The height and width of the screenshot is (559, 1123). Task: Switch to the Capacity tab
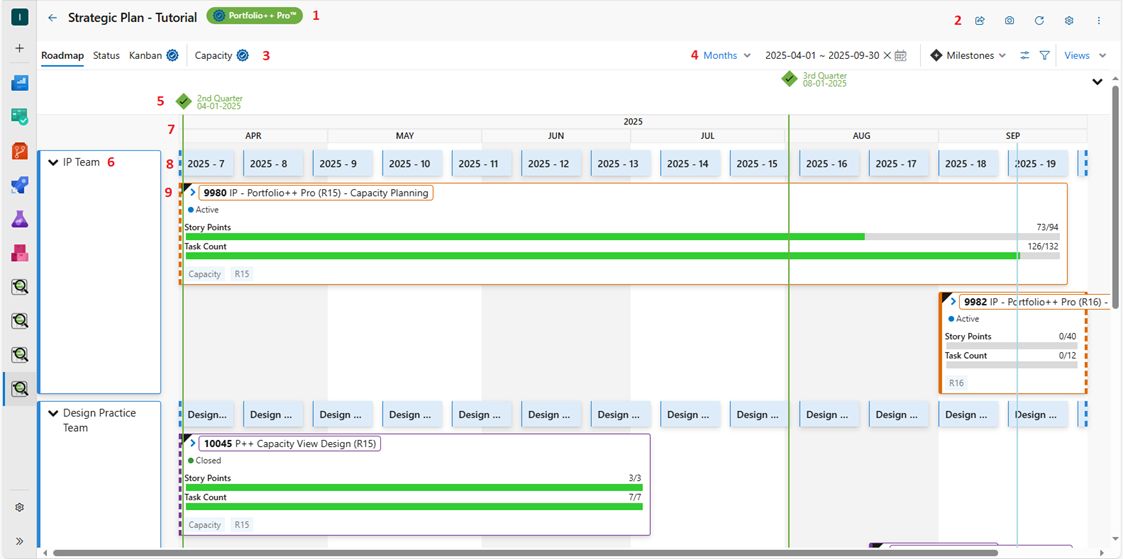(213, 55)
